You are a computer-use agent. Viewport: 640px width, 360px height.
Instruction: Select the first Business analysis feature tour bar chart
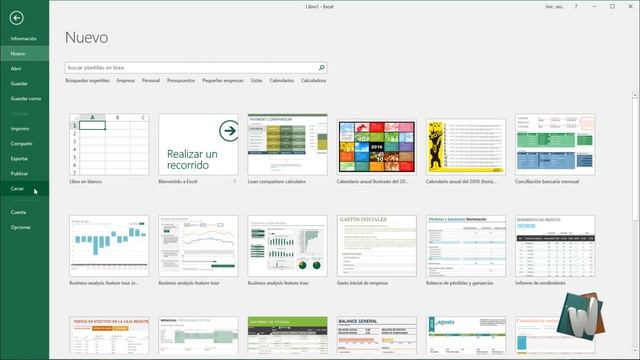tap(109, 246)
